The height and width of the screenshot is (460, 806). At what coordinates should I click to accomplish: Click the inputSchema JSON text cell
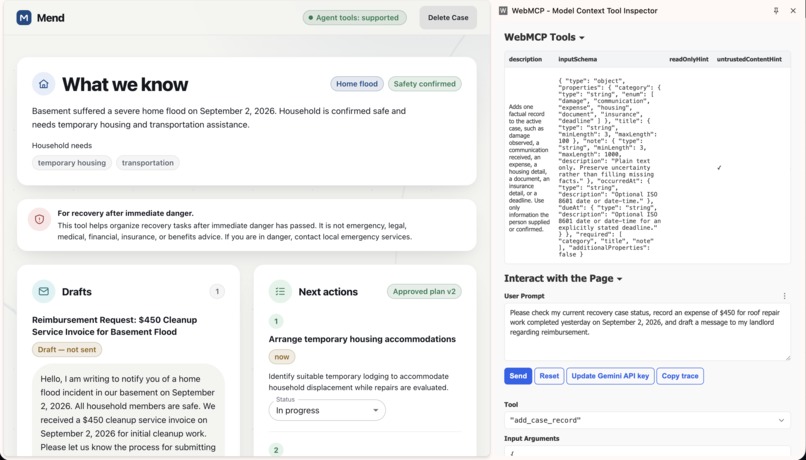click(610, 168)
